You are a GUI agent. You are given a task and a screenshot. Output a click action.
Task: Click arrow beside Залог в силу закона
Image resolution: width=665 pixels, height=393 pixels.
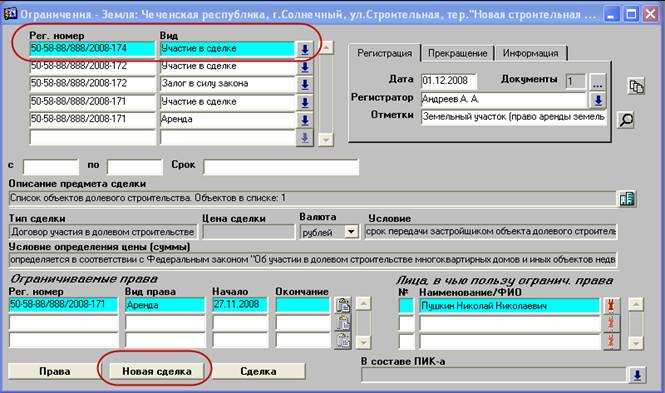(305, 85)
